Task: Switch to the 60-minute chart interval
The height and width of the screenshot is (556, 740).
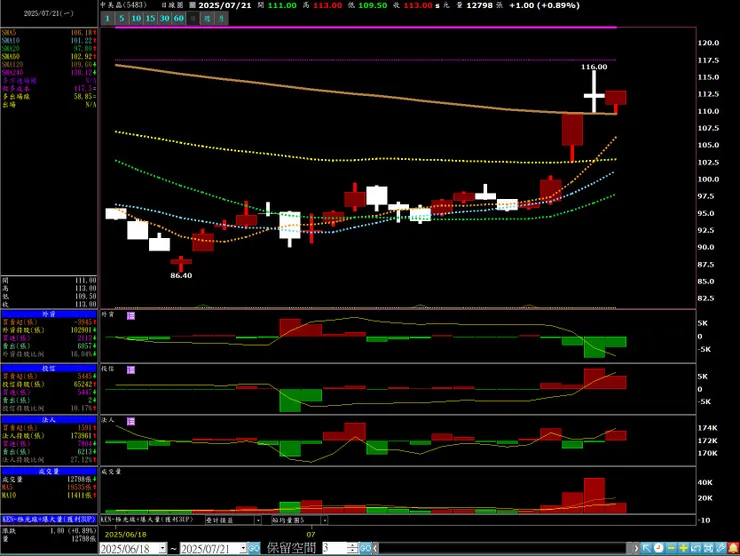Action: 179,18
